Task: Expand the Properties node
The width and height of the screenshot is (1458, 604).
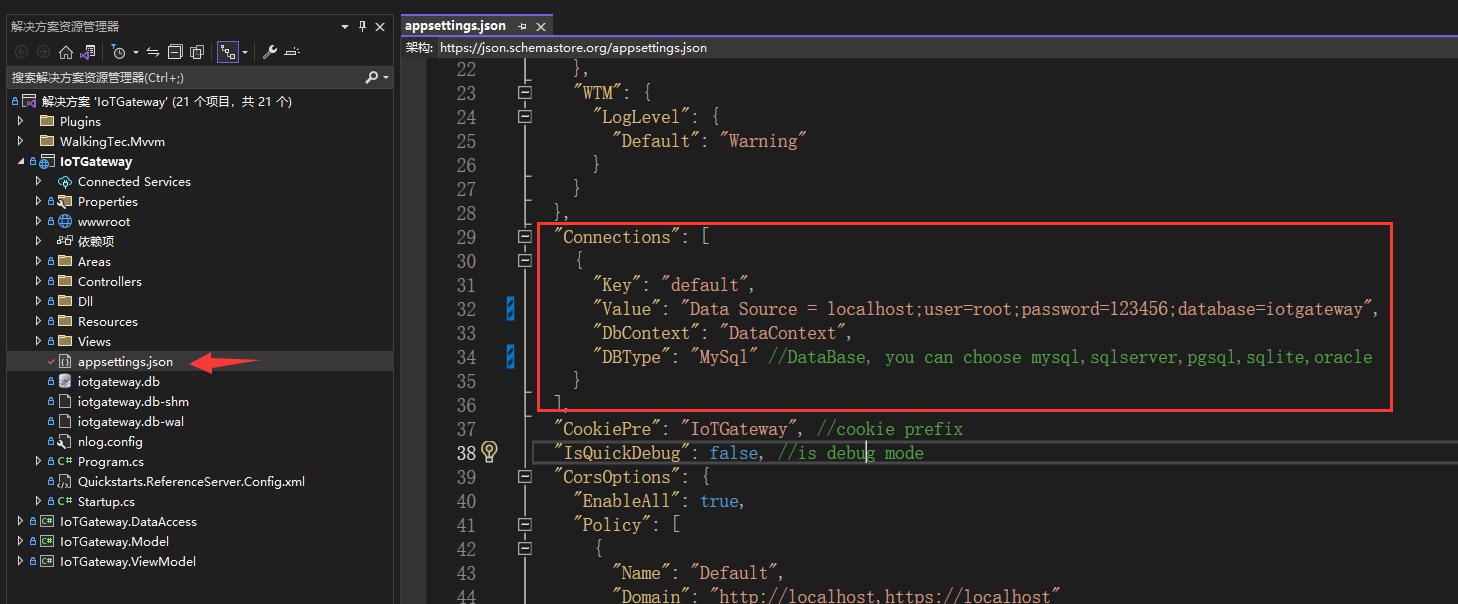Action: [x=39, y=201]
